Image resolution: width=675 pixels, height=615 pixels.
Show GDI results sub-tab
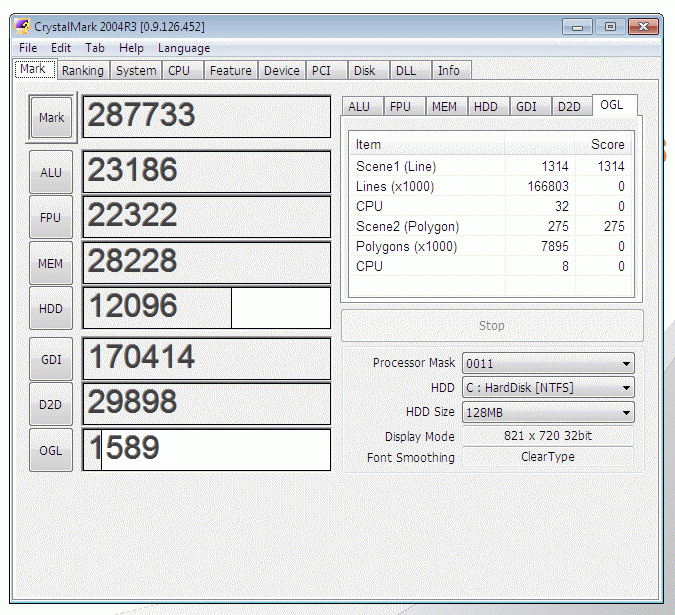tap(530, 106)
